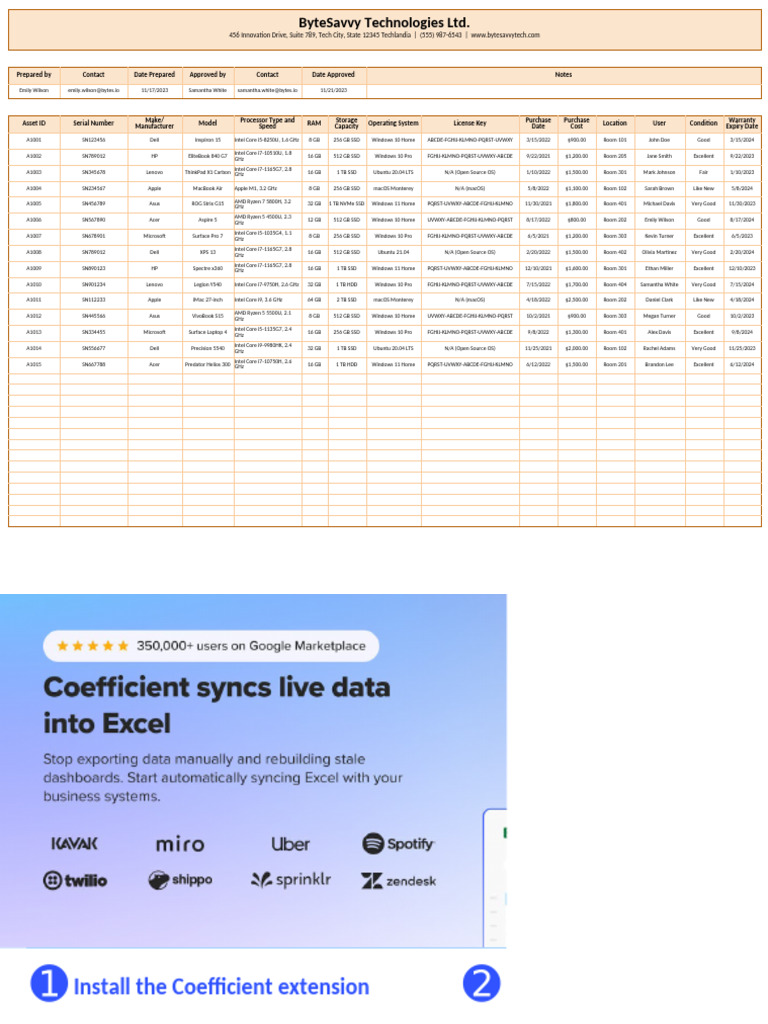
Task: Click the XPS 13 model cell
Action: coord(208,252)
